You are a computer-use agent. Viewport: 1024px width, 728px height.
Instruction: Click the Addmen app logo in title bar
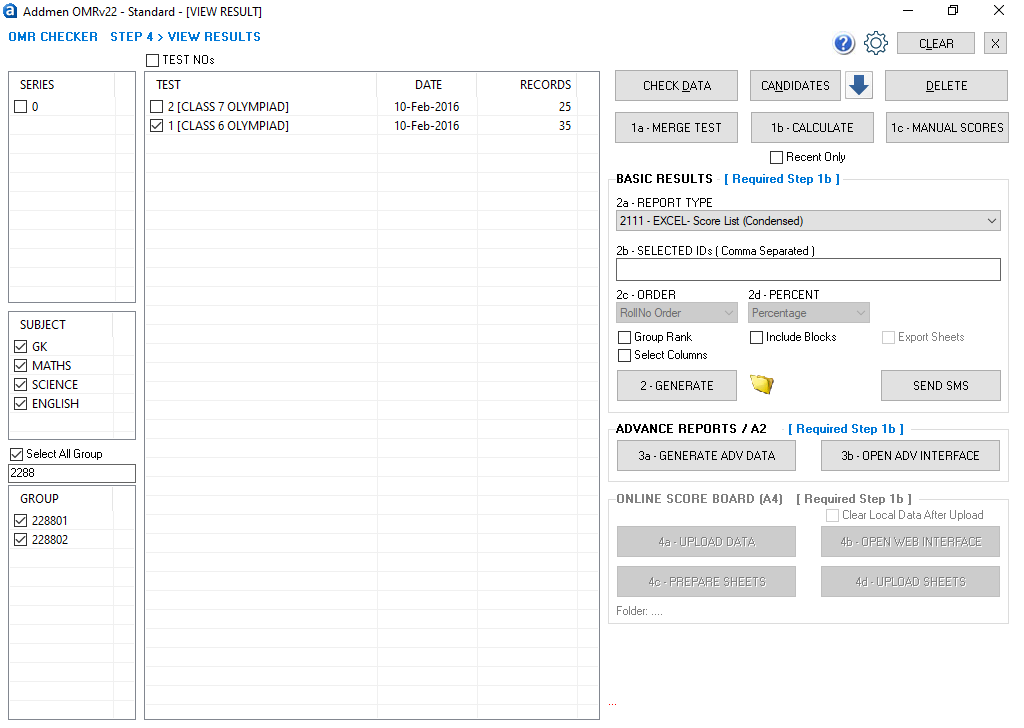10,11
